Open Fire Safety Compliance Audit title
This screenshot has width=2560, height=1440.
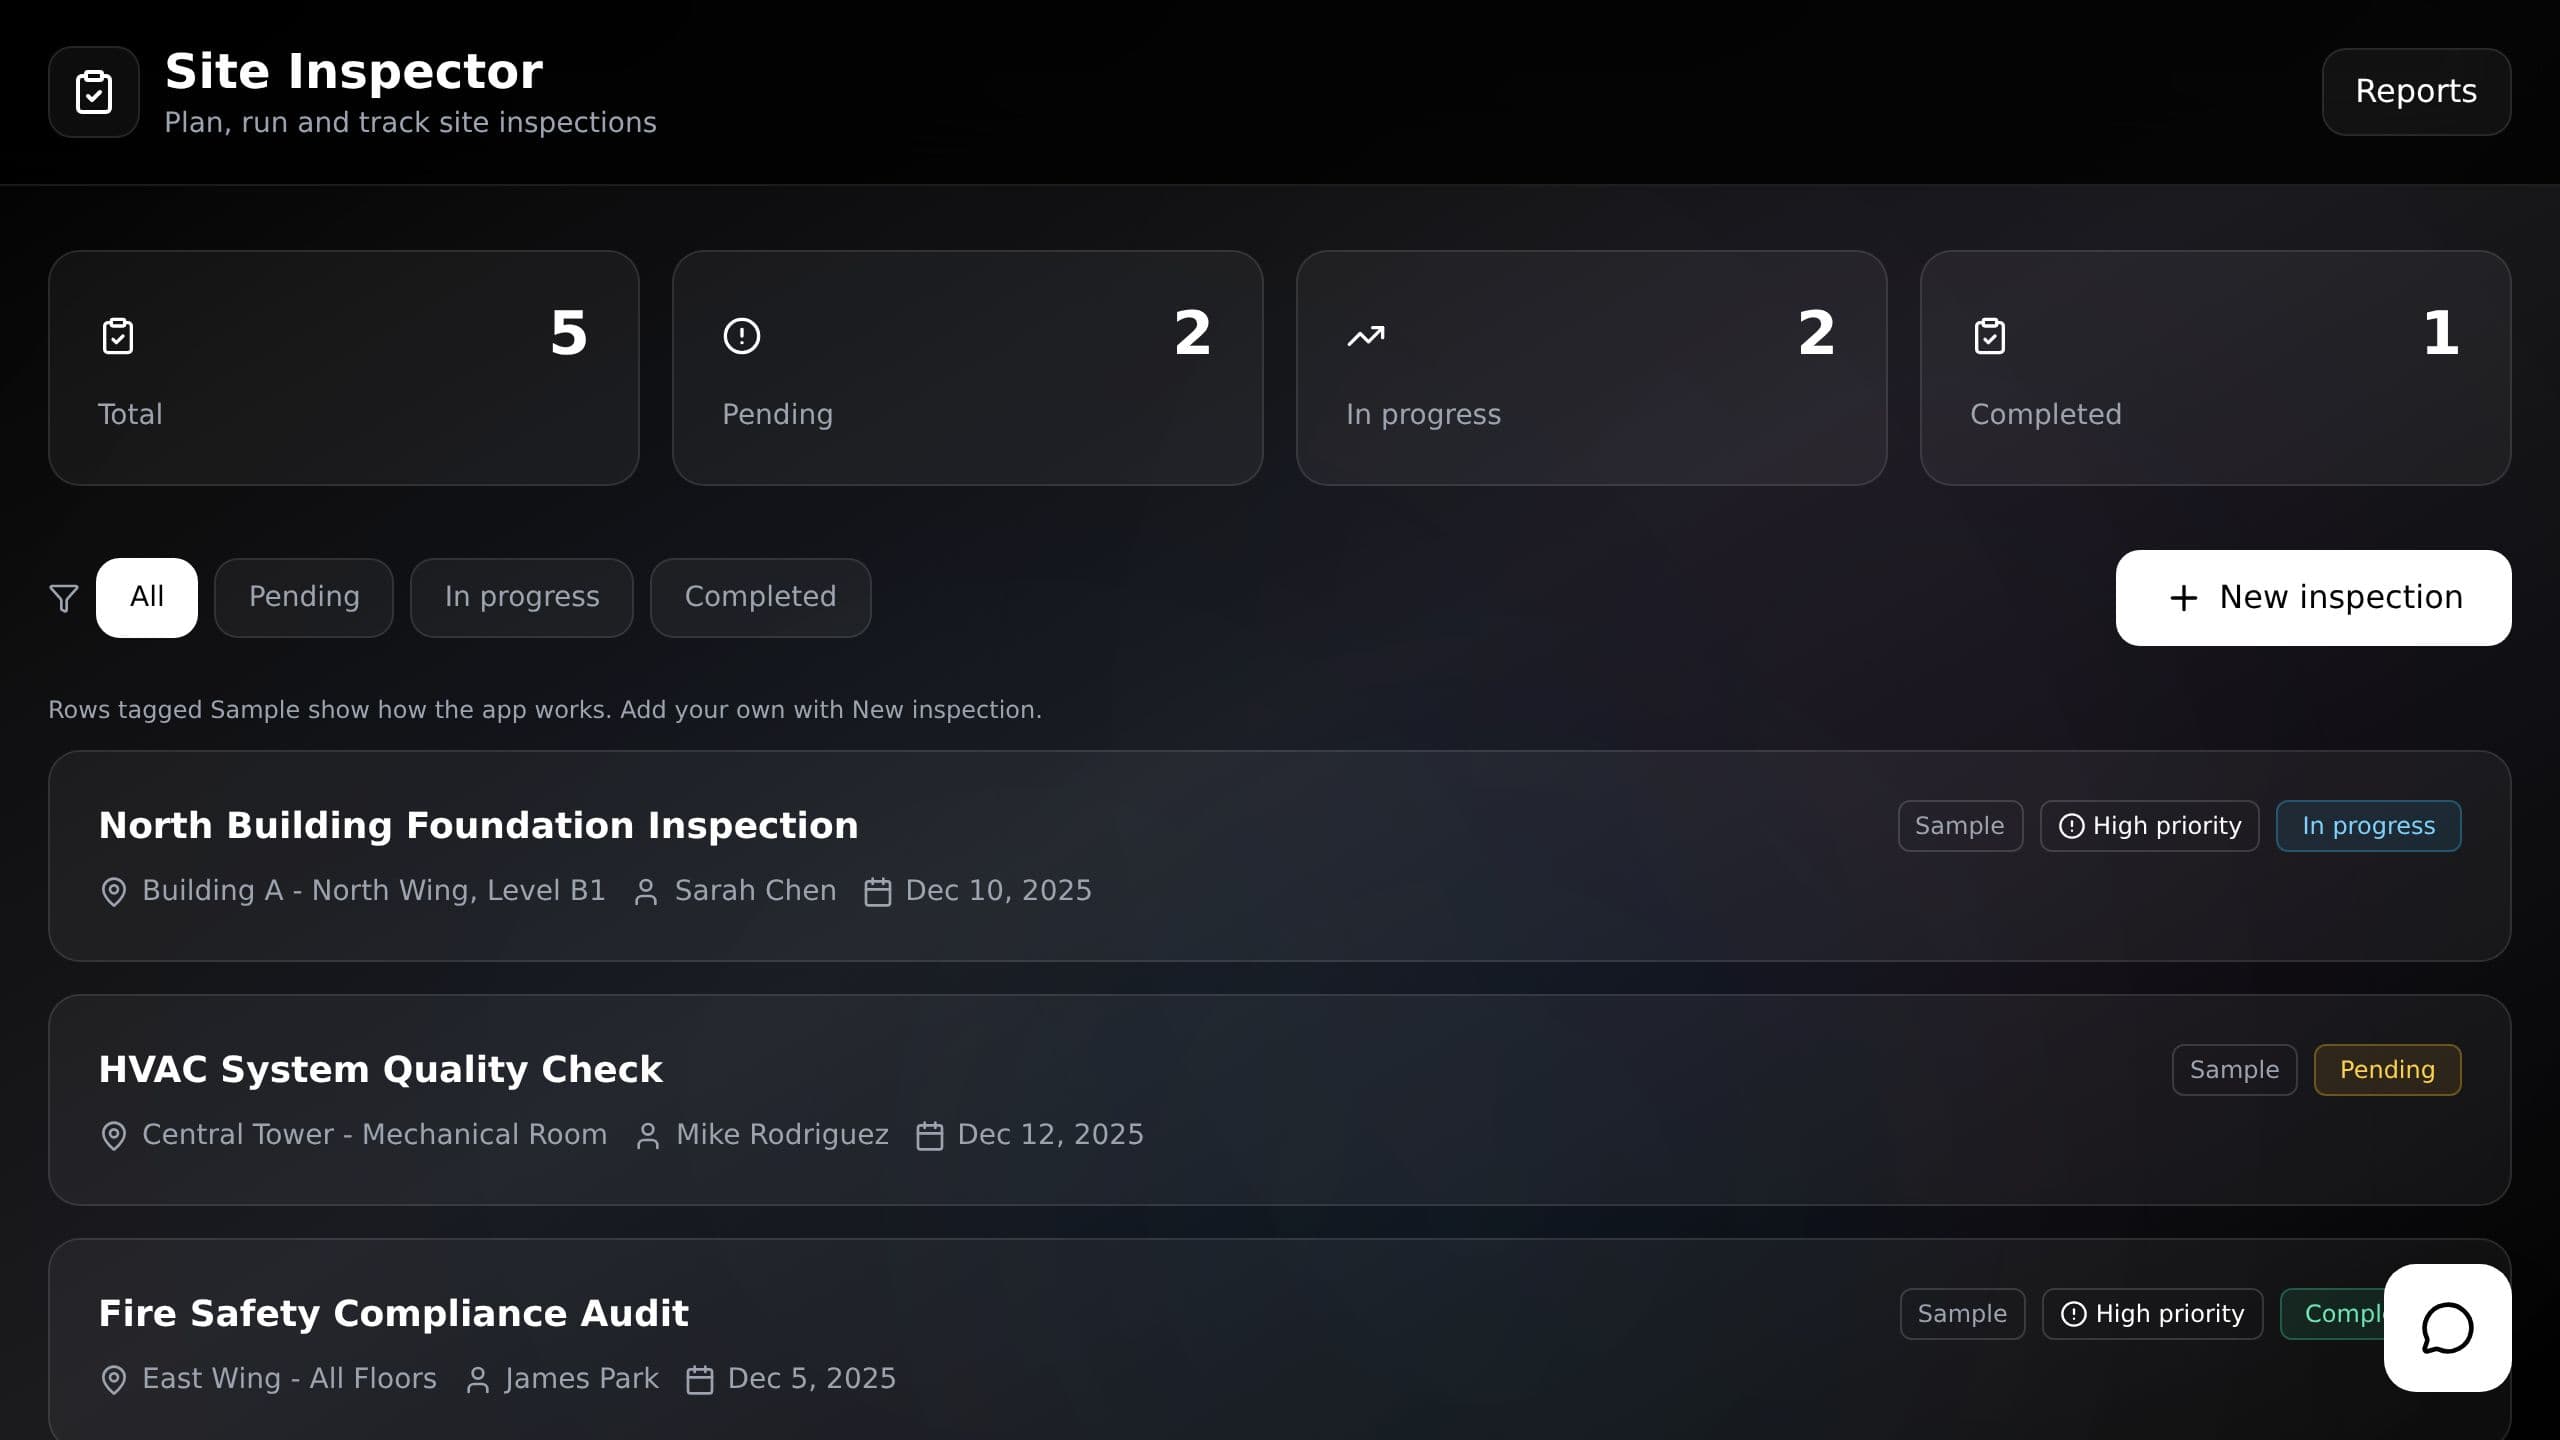coord(393,1313)
